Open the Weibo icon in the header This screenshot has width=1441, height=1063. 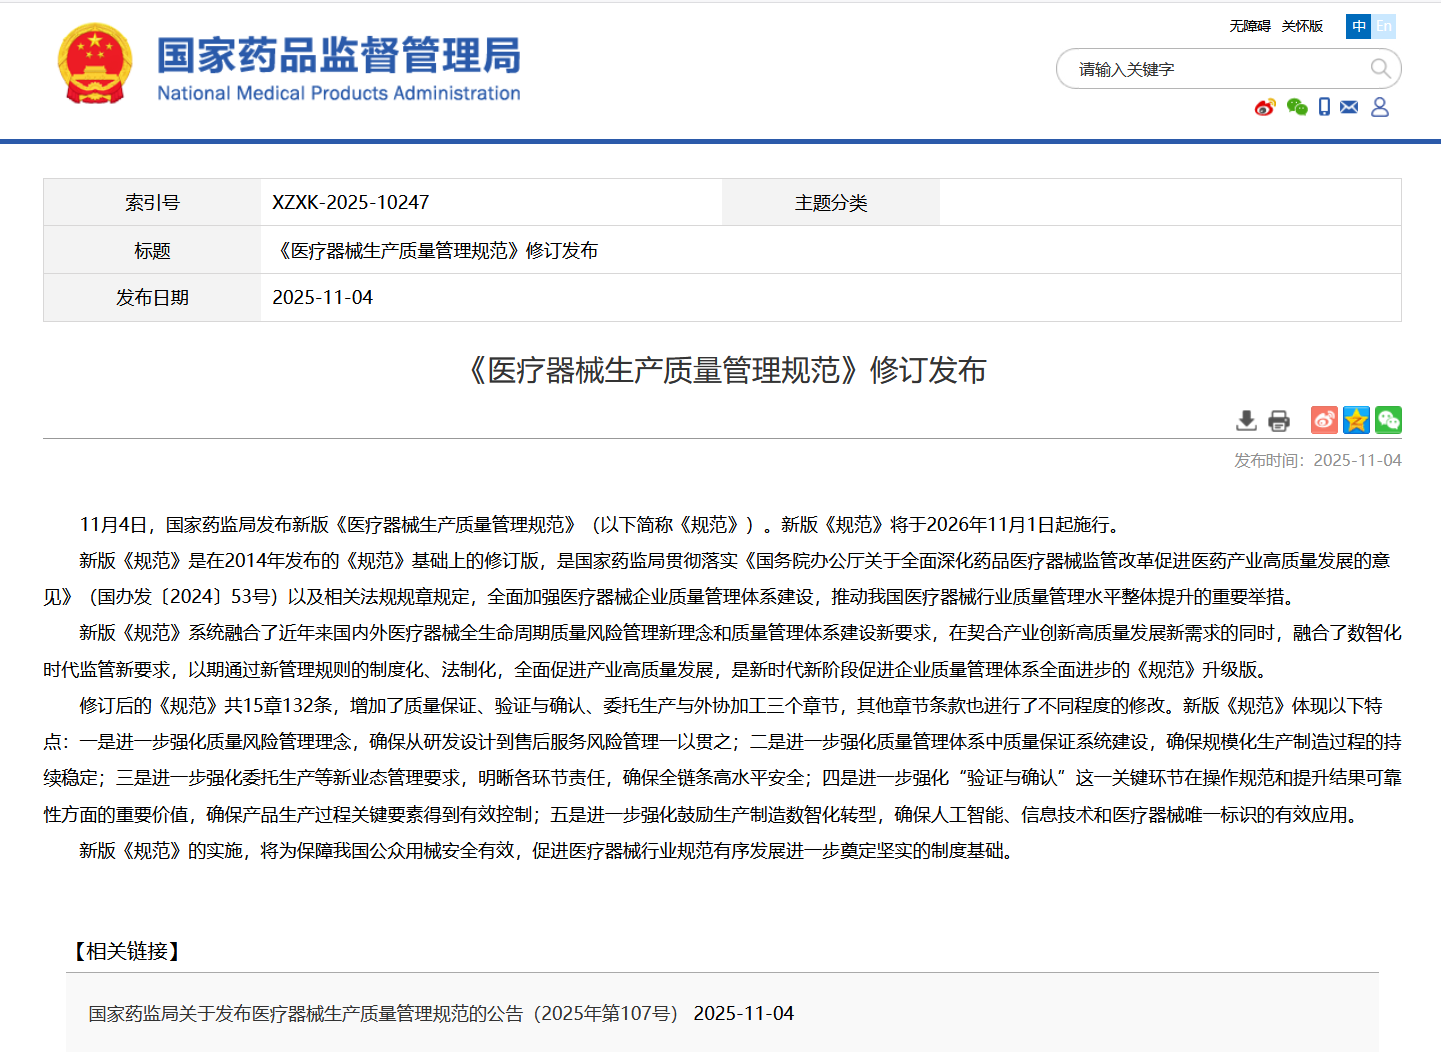pos(1266,107)
